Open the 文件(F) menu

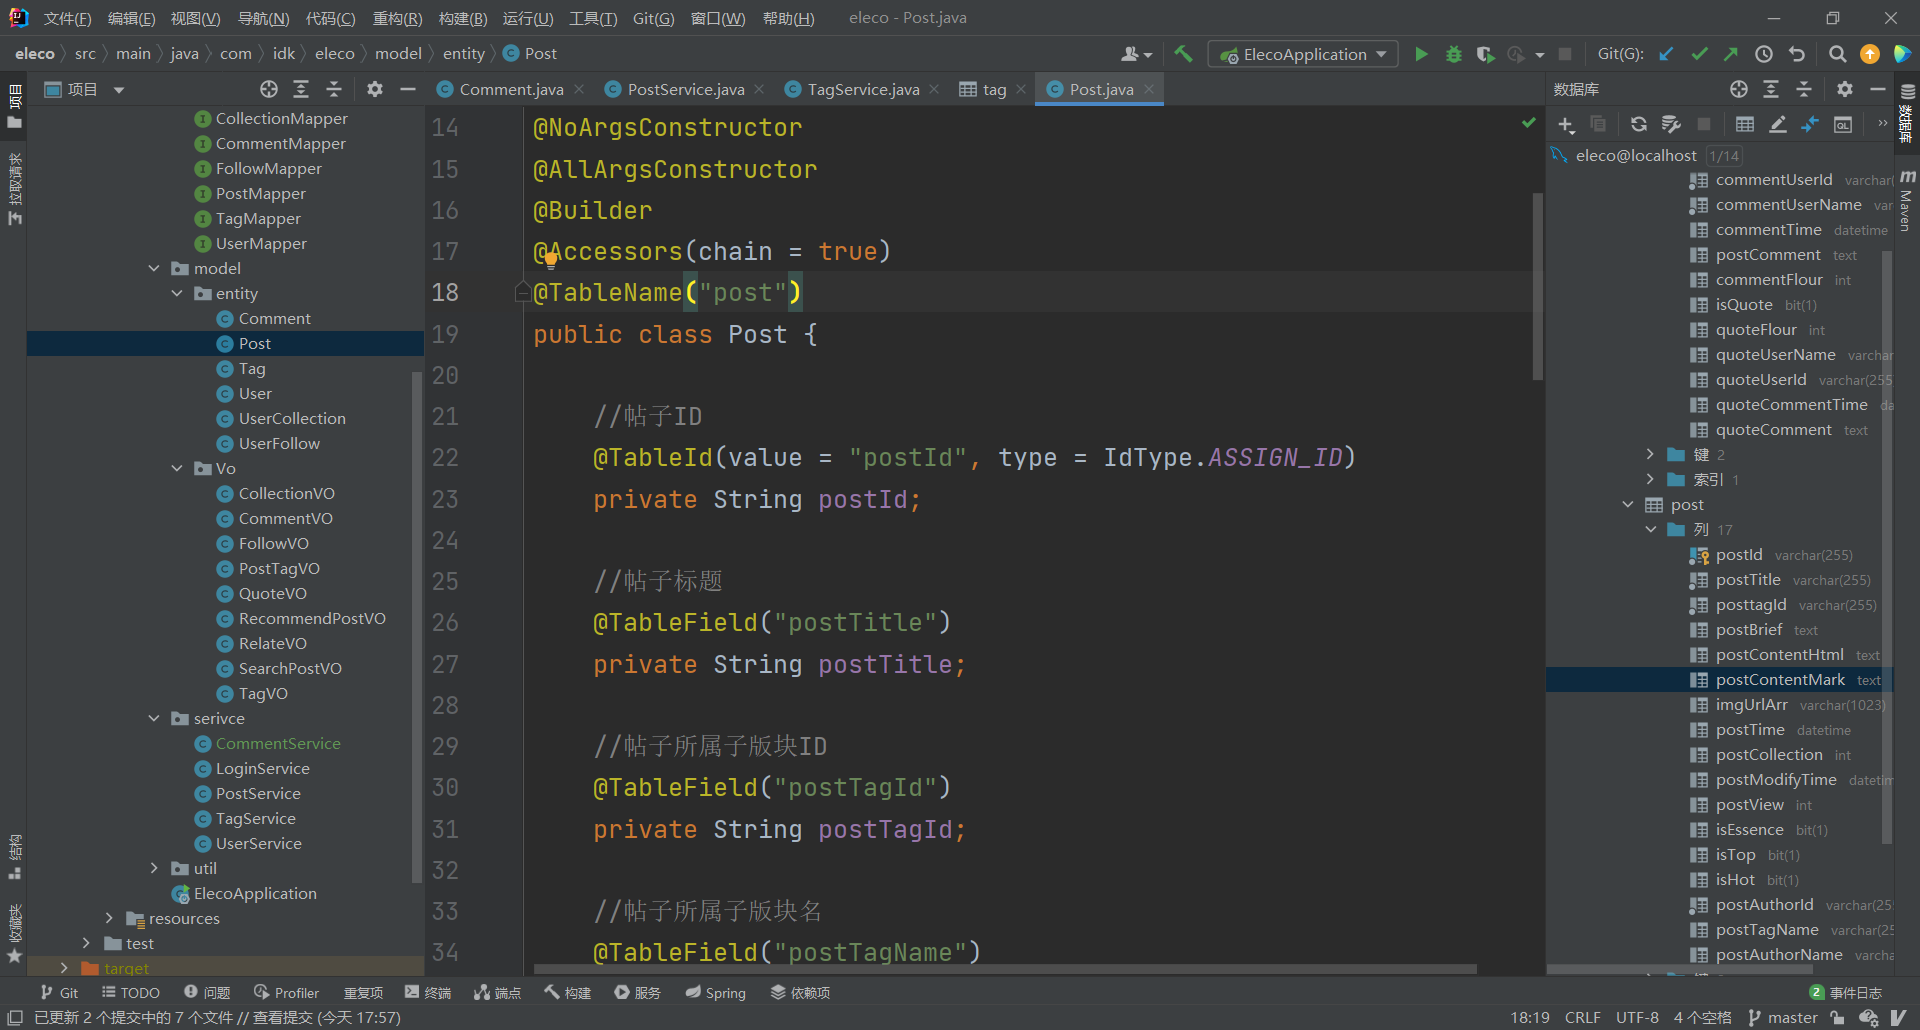coord(67,18)
